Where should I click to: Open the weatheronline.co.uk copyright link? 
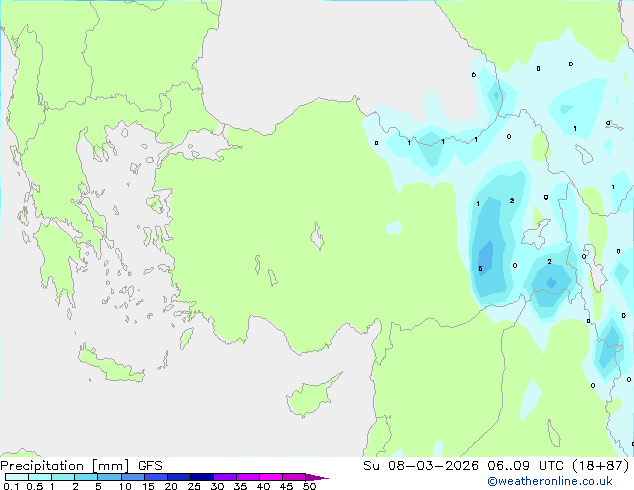[550, 481]
